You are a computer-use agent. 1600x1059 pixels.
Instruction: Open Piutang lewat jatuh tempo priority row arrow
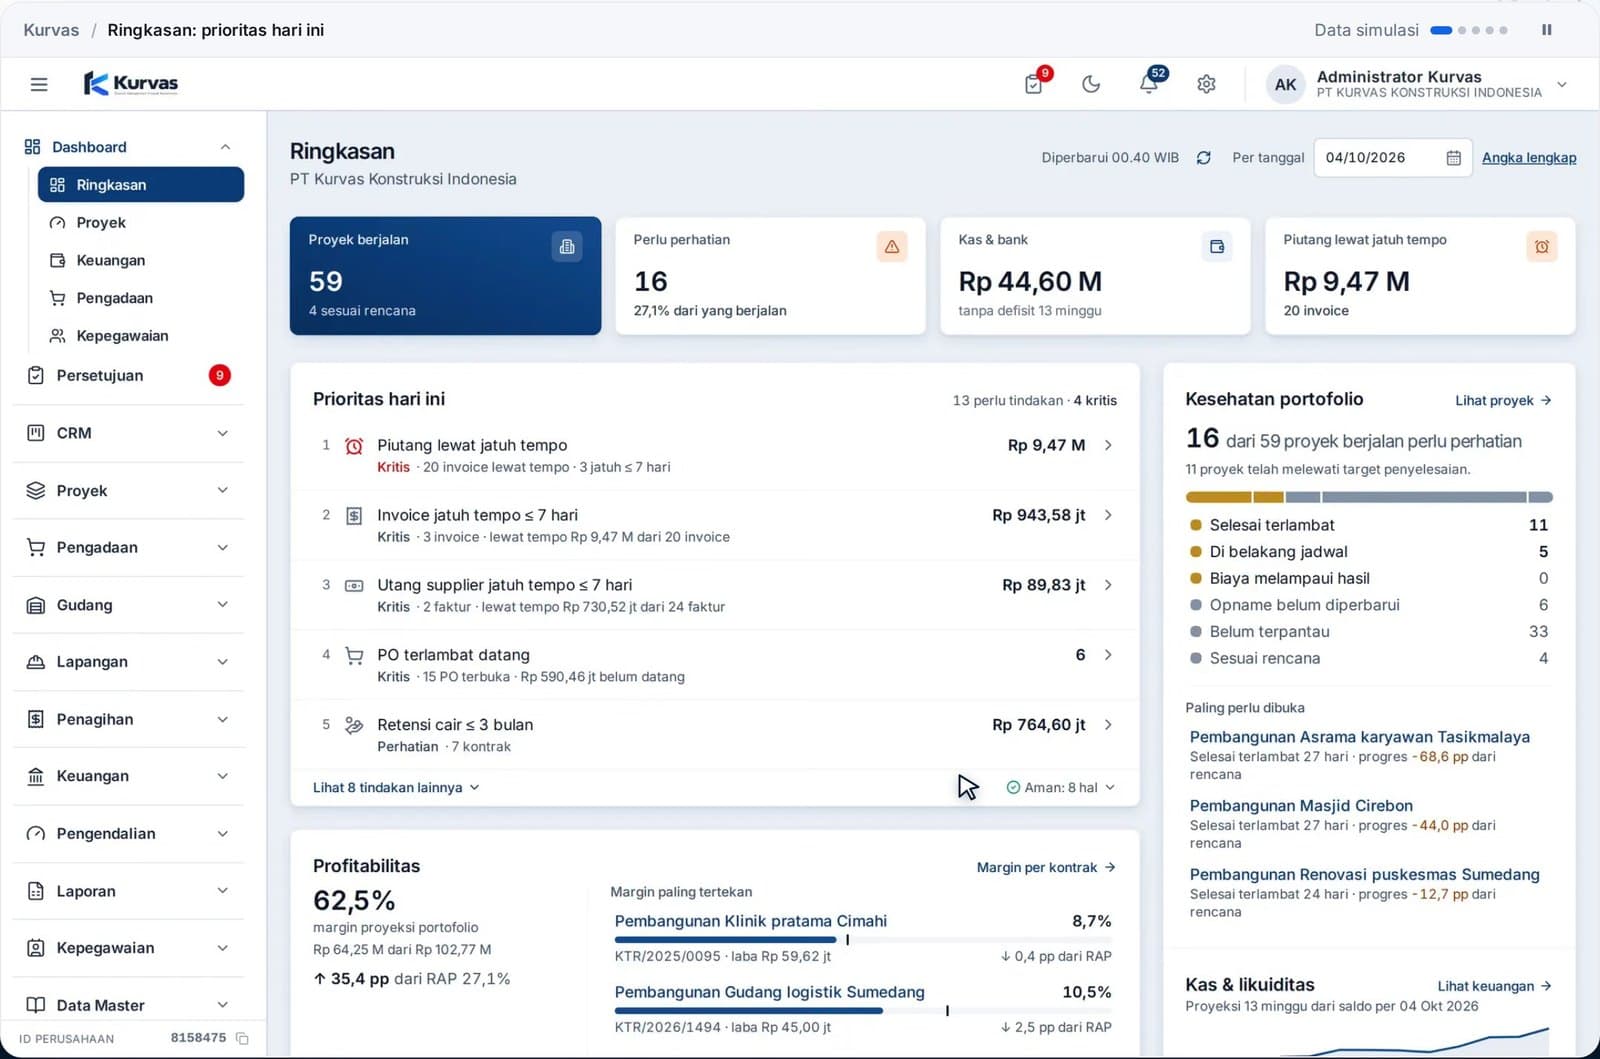pyautogui.click(x=1108, y=445)
